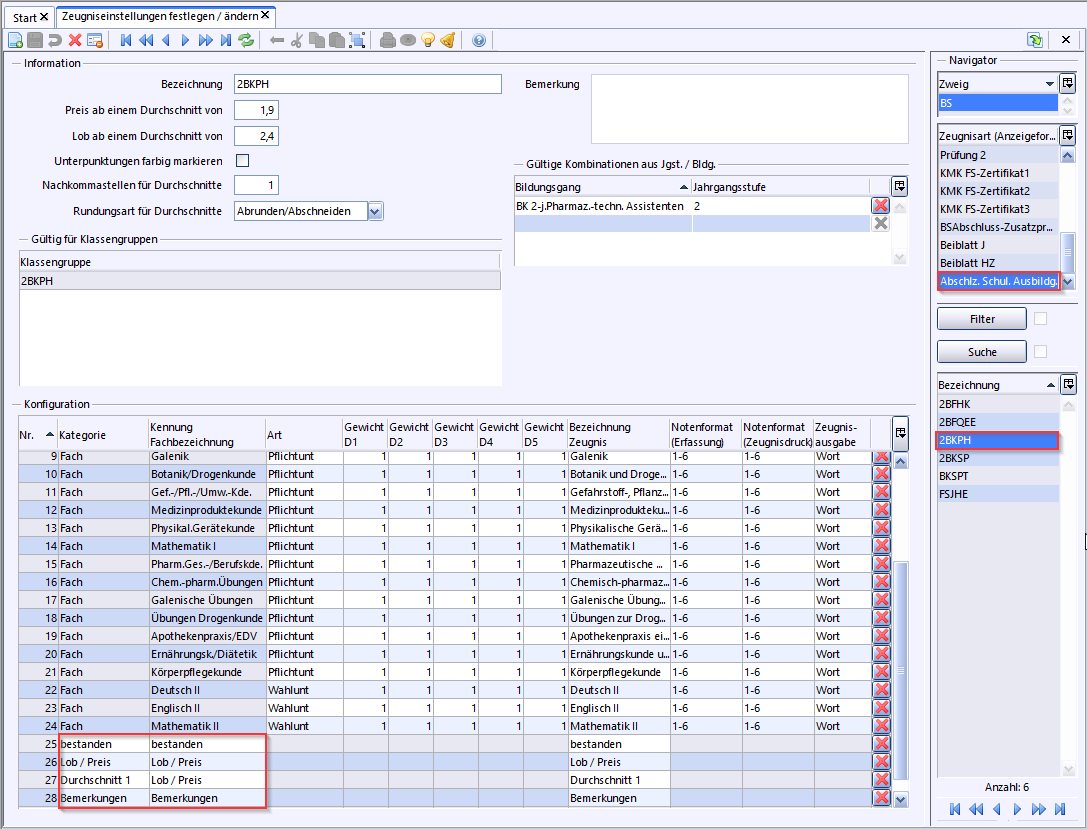Click the Bezeichnung input field
The width and height of the screenshot is (1087, 829).
pos(367,84)
